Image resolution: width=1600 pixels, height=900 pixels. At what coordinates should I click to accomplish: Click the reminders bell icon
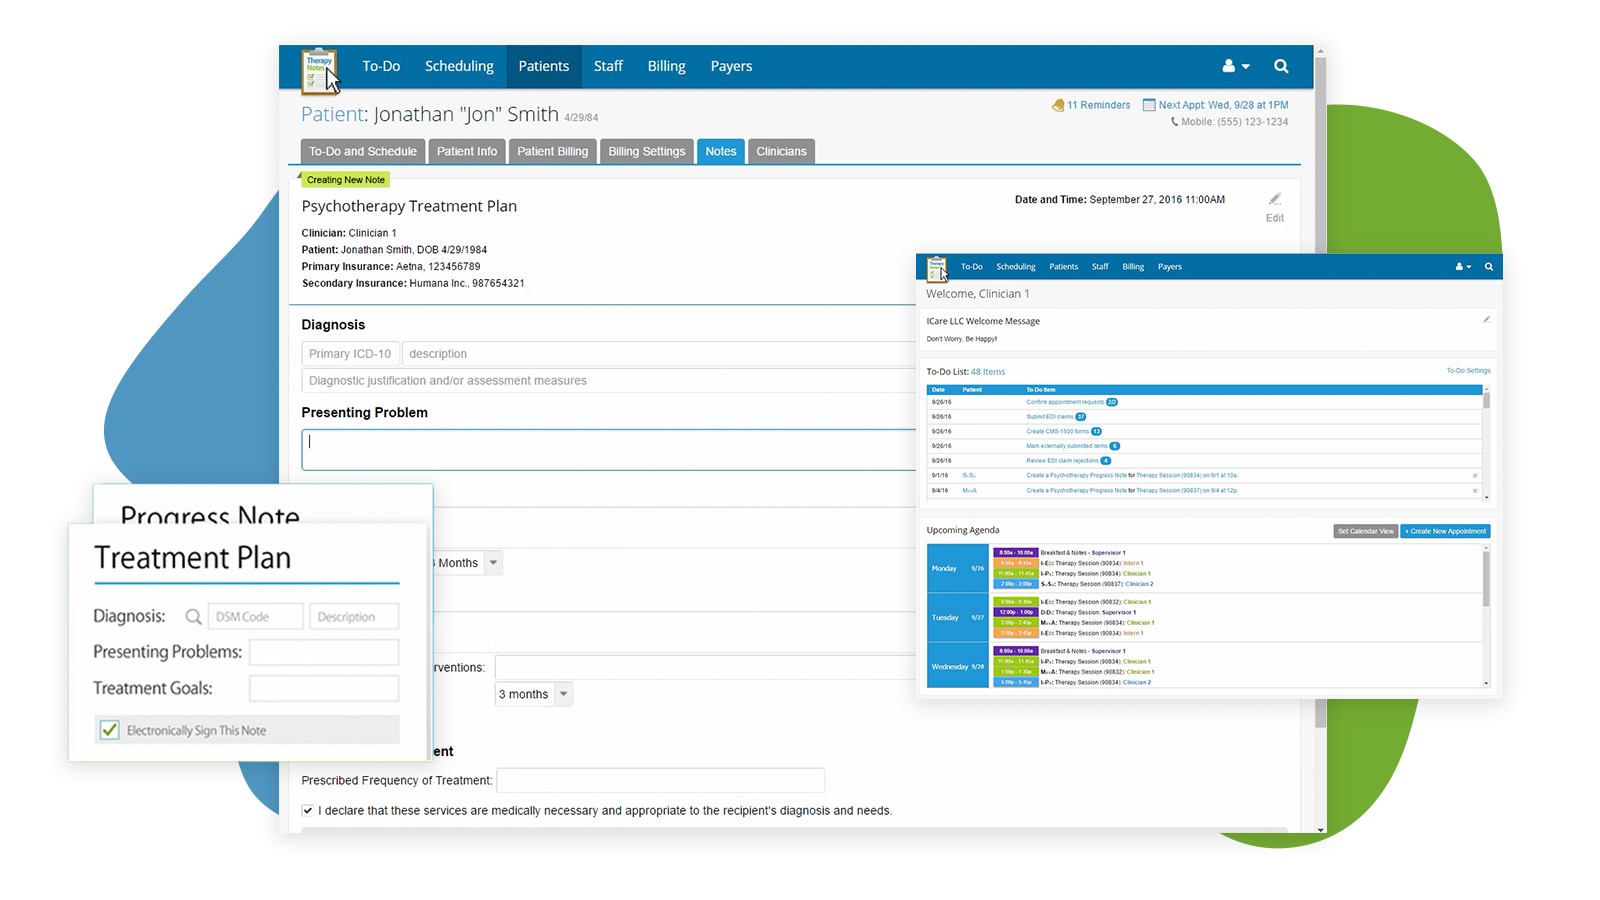[1058, 104]
